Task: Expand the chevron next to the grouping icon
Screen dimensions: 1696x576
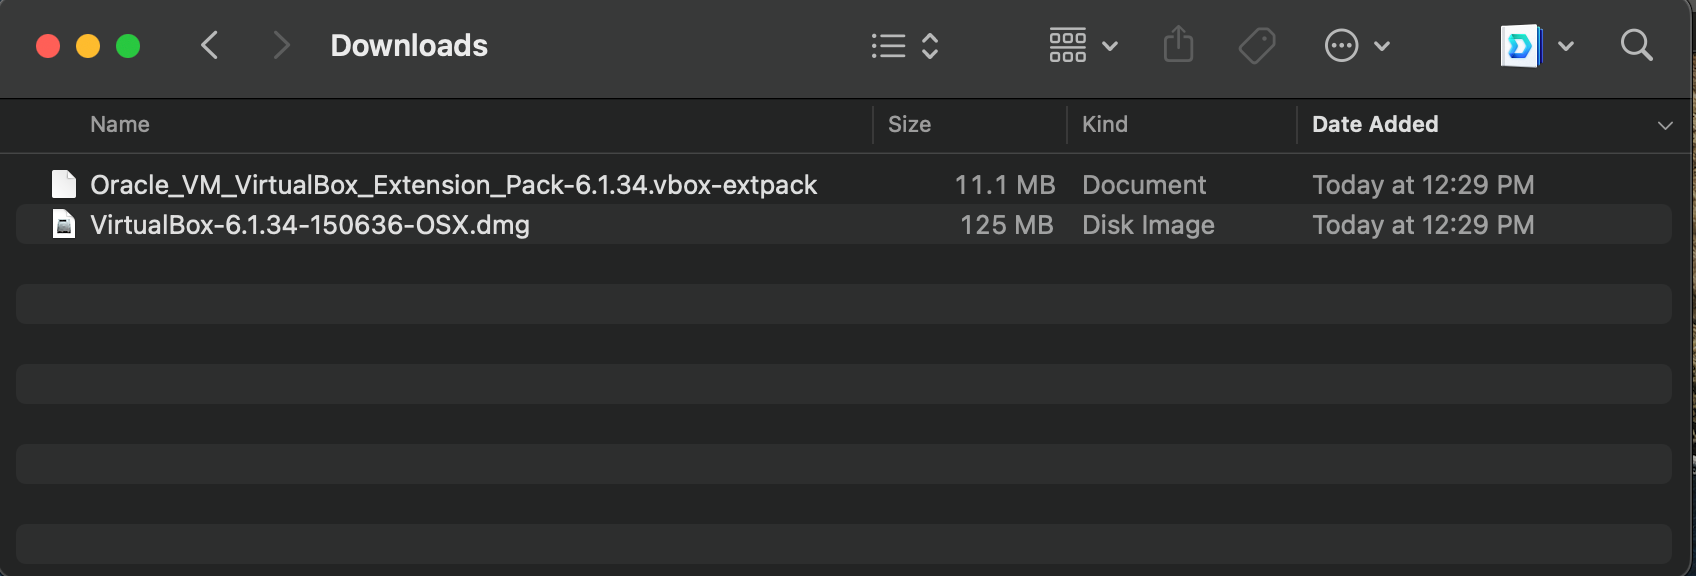Action: click(1110, 46)
